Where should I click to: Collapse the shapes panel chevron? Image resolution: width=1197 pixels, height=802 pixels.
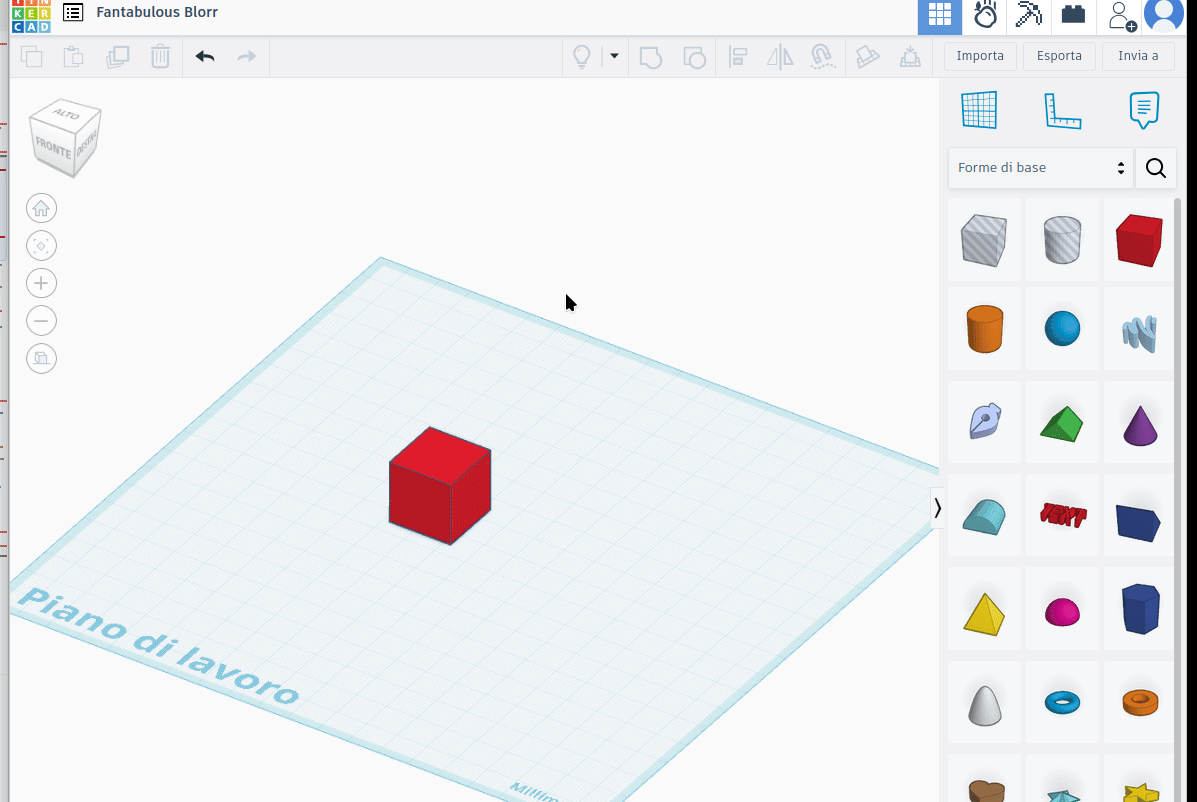pos(937,508)
